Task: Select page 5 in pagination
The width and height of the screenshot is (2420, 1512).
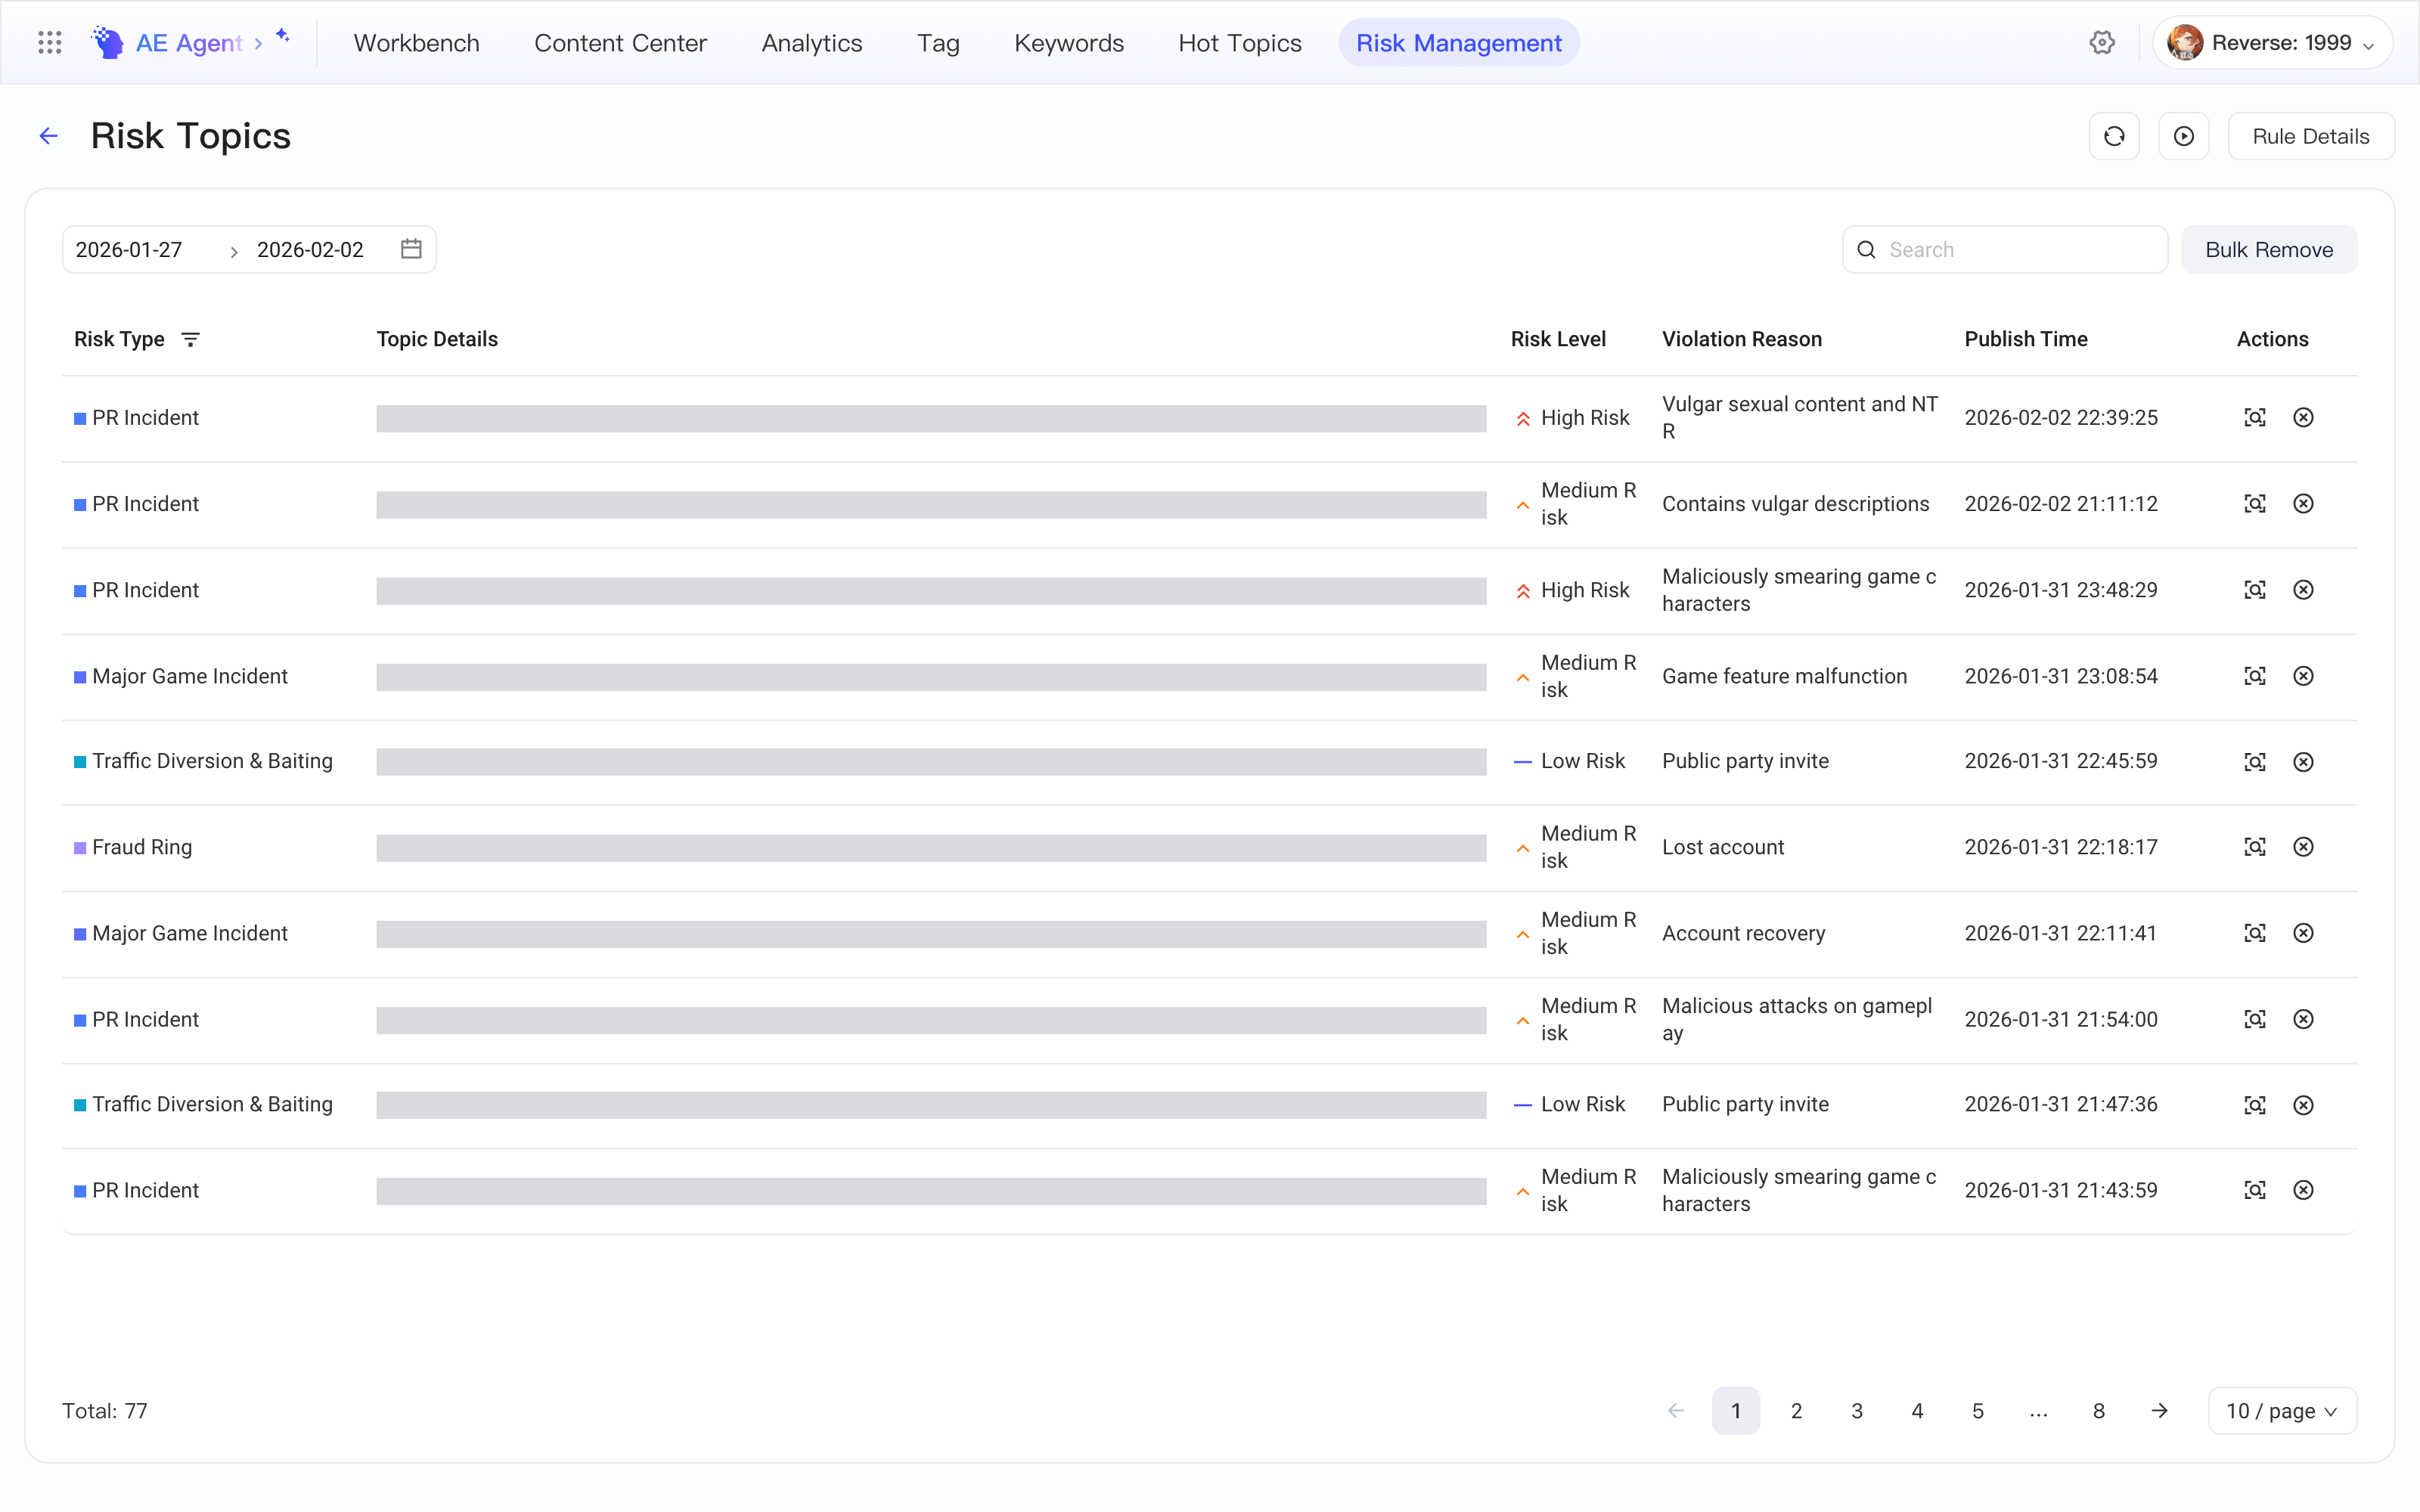Action: (1977, 1411)
